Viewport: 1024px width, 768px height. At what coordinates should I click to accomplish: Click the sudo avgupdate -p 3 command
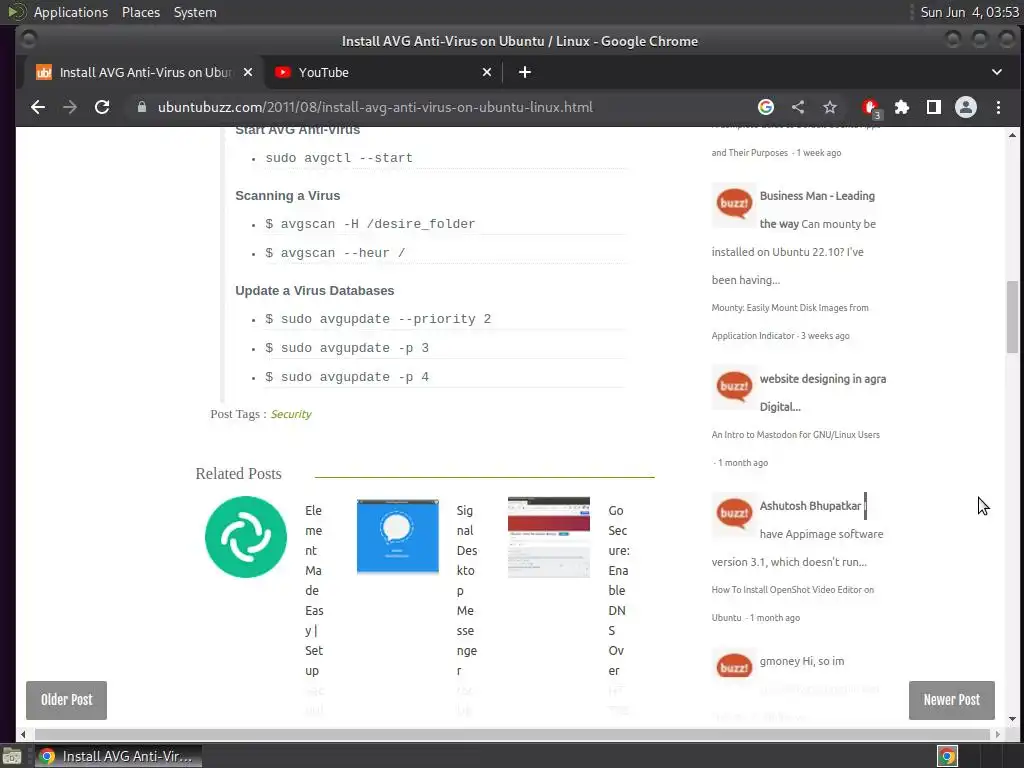pyautogui.click(x=347, y=348)
